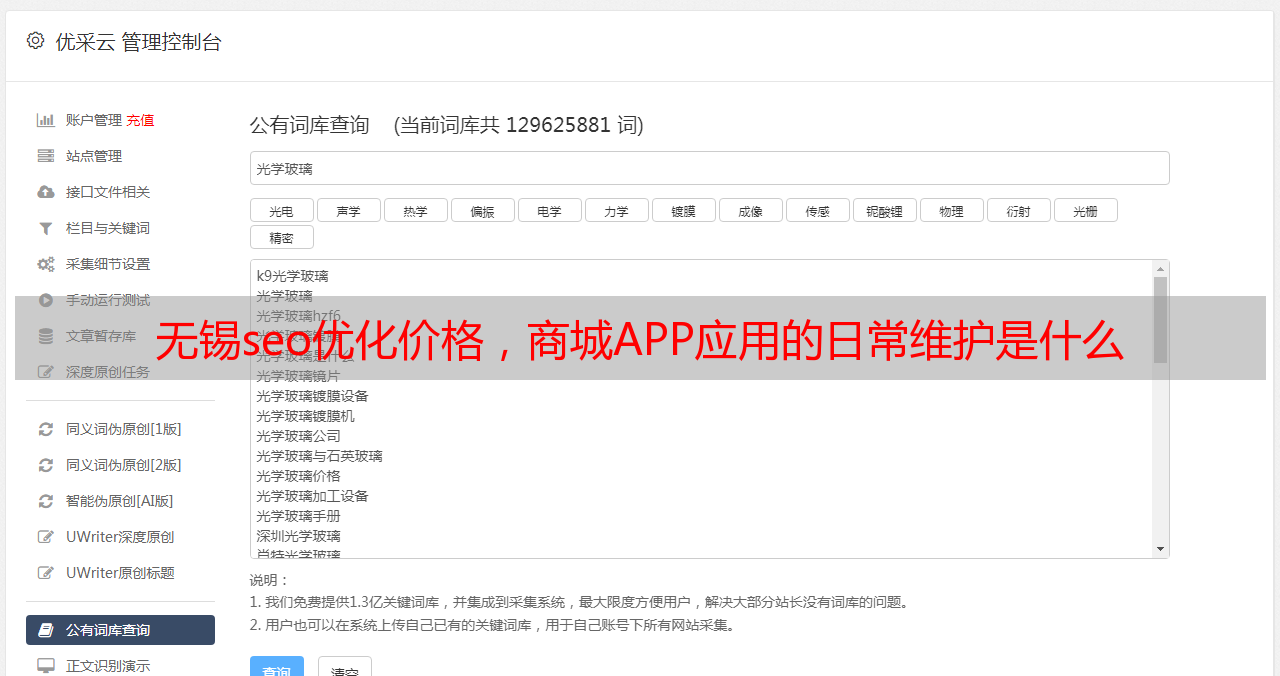Choose the 成像 keyword tag

coord(751,210)
